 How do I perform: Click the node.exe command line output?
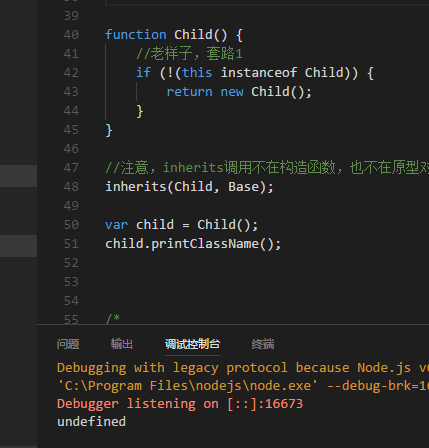(243, 386)
